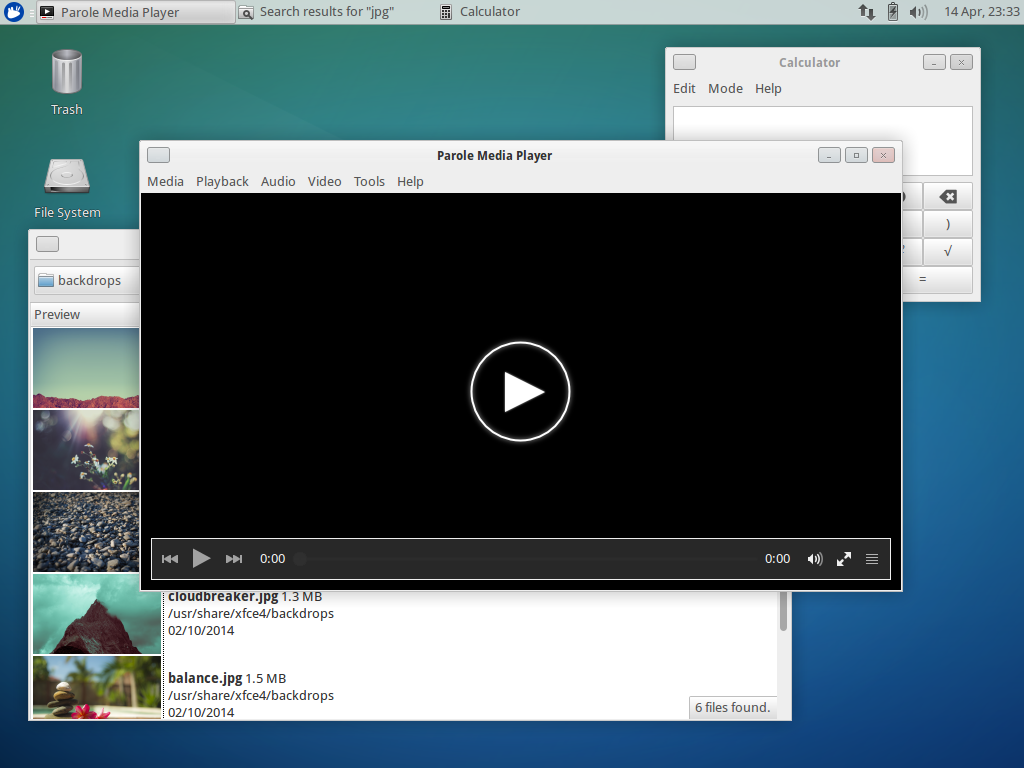
Task: Open the Playback menu
Action: point(222,181)
